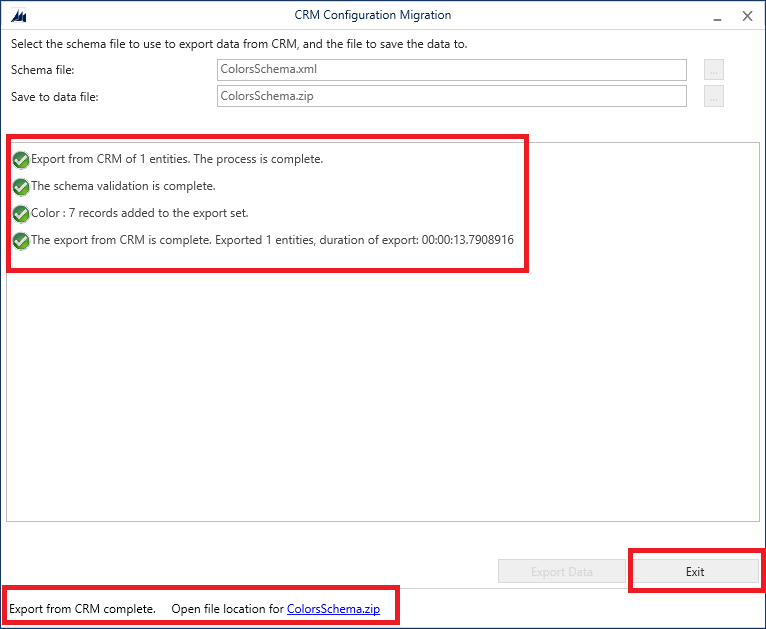Minimize the CRM Configuration Migration window
Screen dimensions: 766x629
[x=716, y=16]
